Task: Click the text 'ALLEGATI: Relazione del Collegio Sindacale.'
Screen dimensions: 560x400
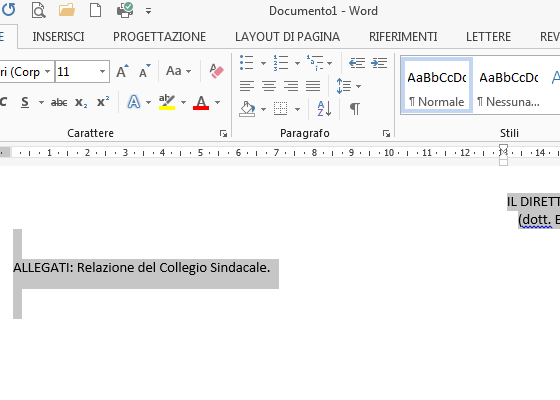Action: pos(142,268)
